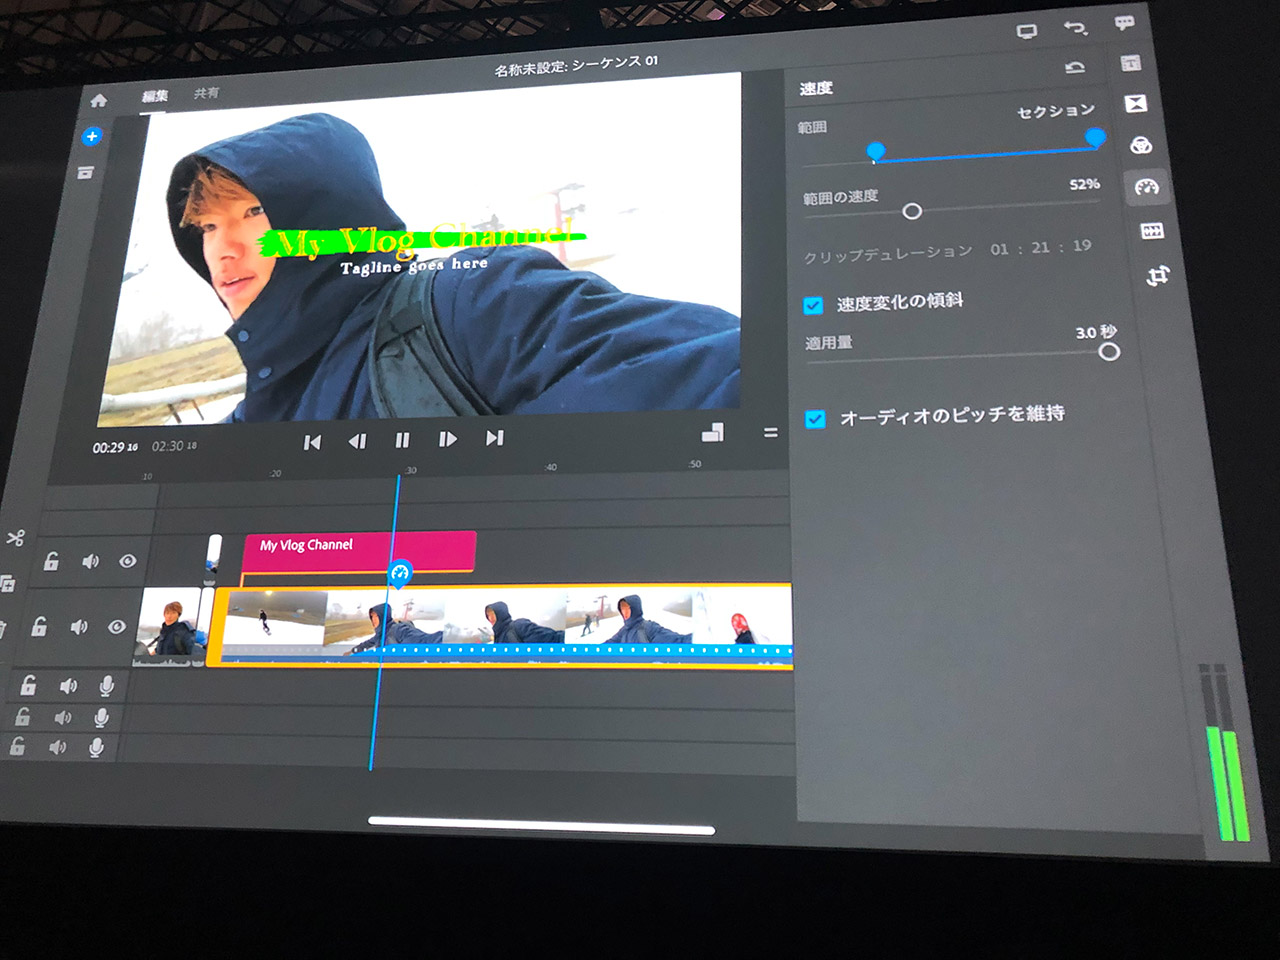Screen dimensions: 1280x960
Task: Select the Speed speedometer panel icon
Action: [x=1146, y=187]
